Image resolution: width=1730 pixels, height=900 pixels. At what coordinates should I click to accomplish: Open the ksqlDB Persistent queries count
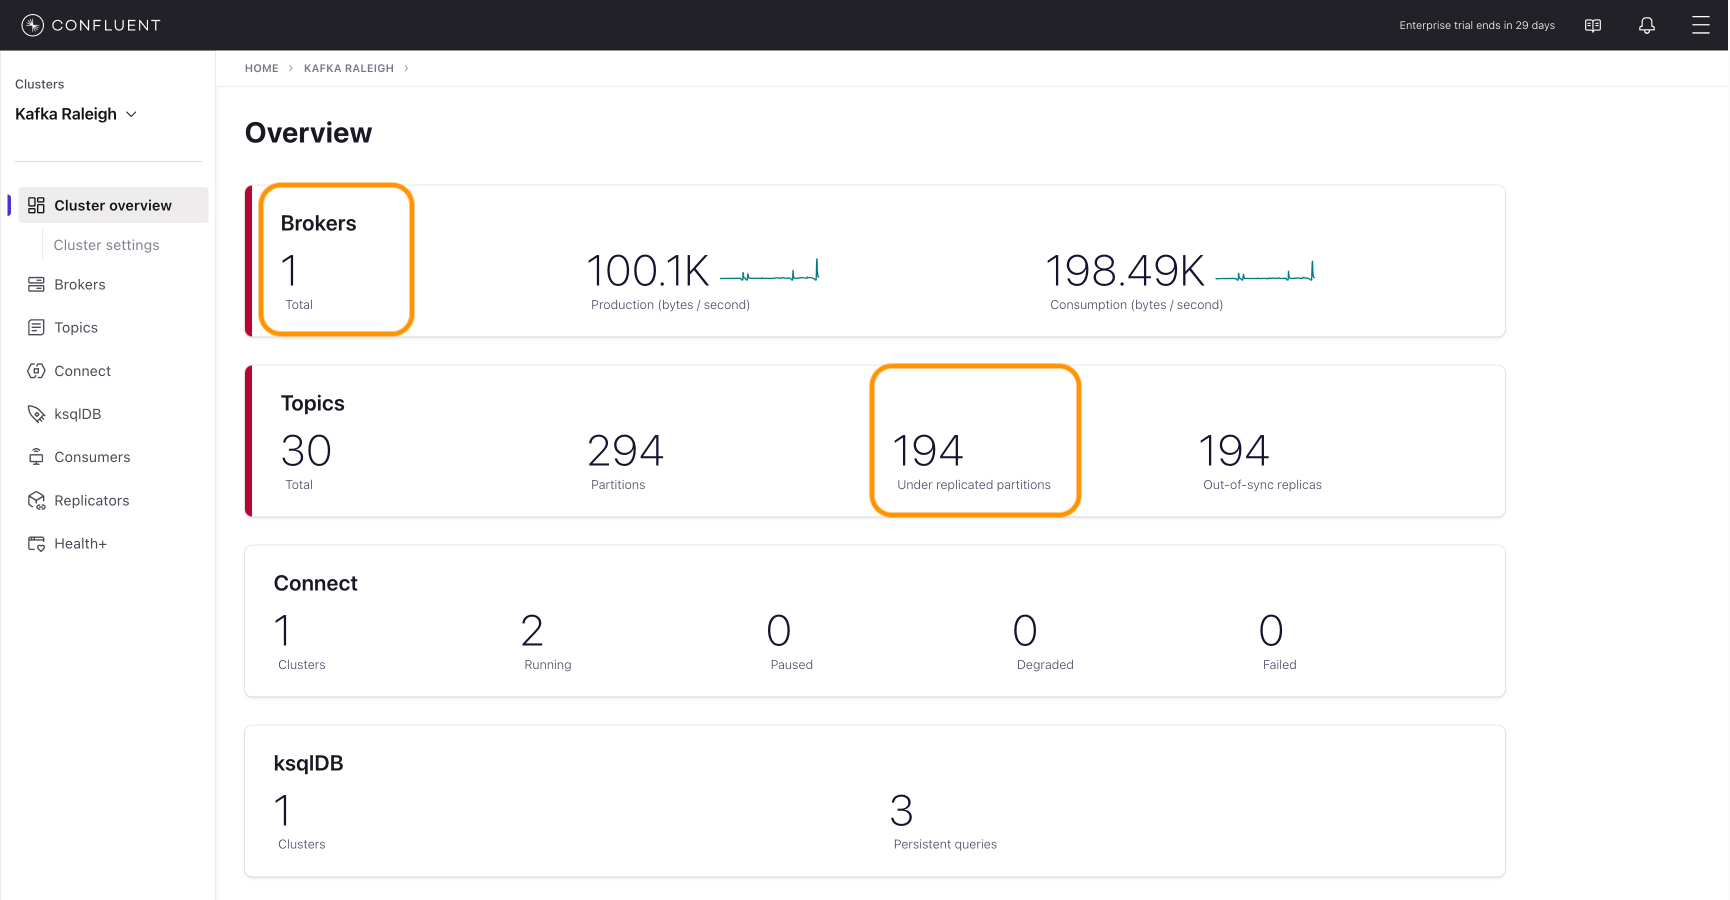coord(901,811)
